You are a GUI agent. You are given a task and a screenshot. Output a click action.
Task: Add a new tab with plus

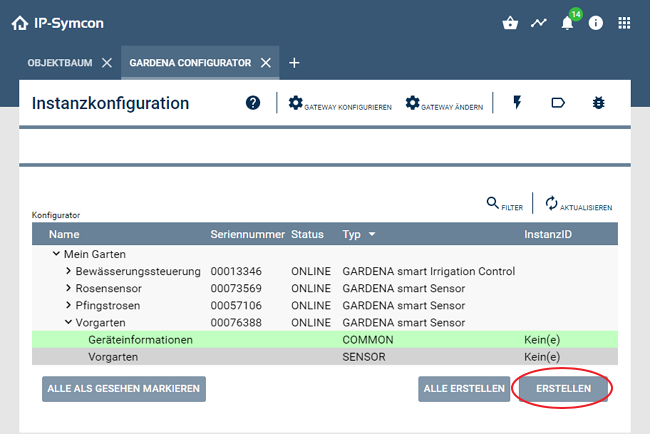294,63
